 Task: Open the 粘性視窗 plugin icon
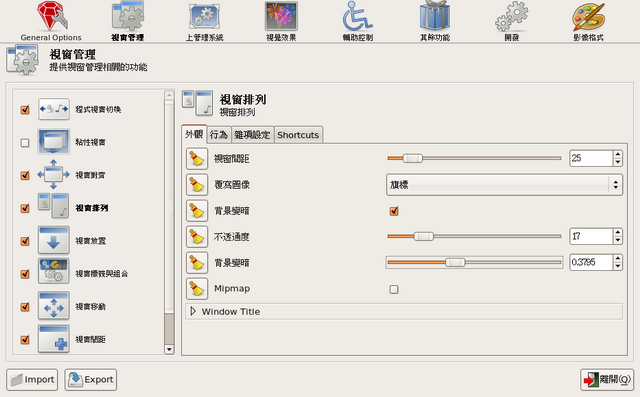click(53, 142)
